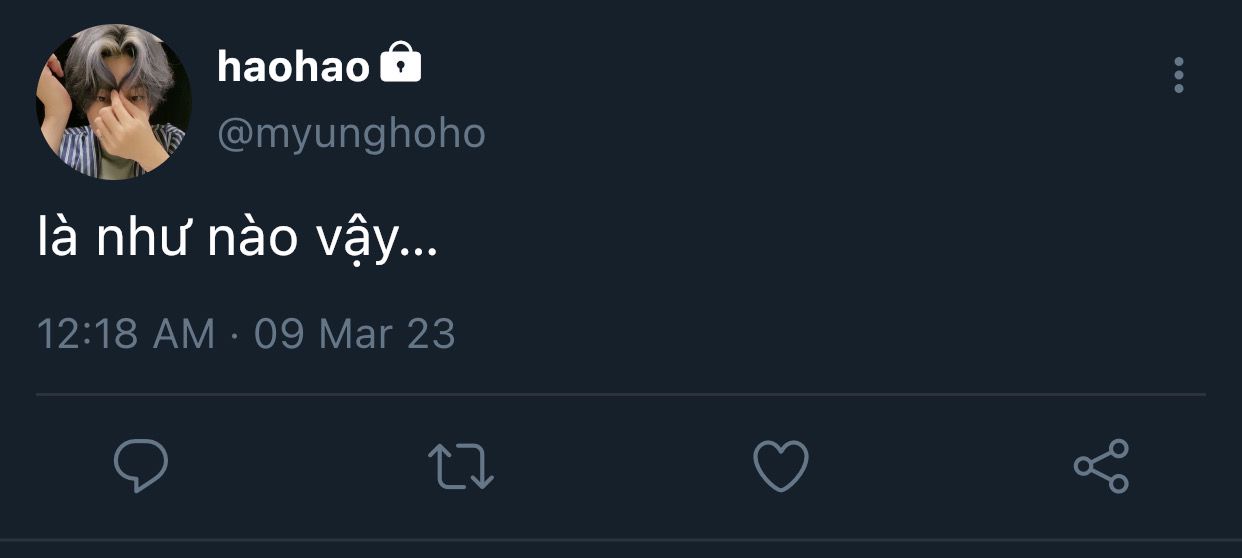Open the three-dot more options menu

point(1179,75)
